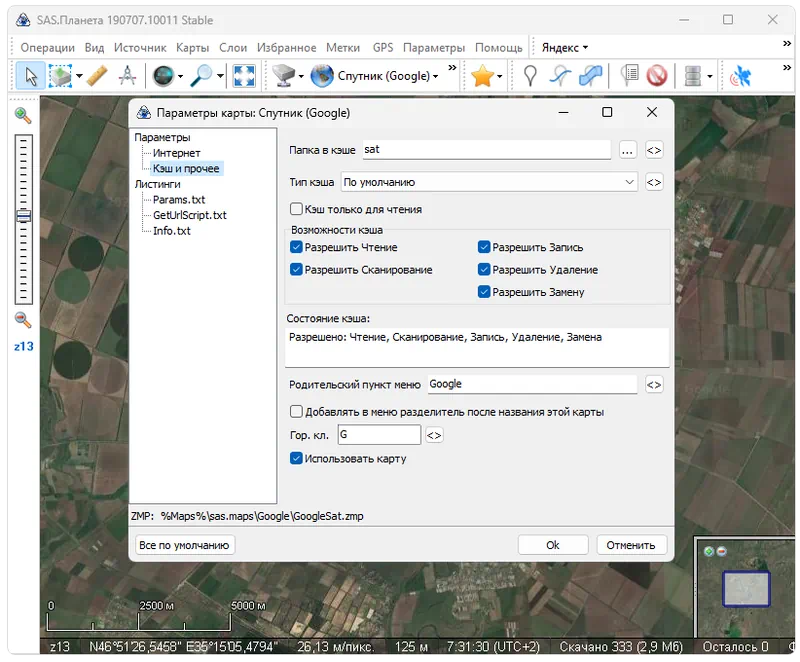
Task: Open the Операции menu
Action: pyautogui.click(x=47, y=48)
